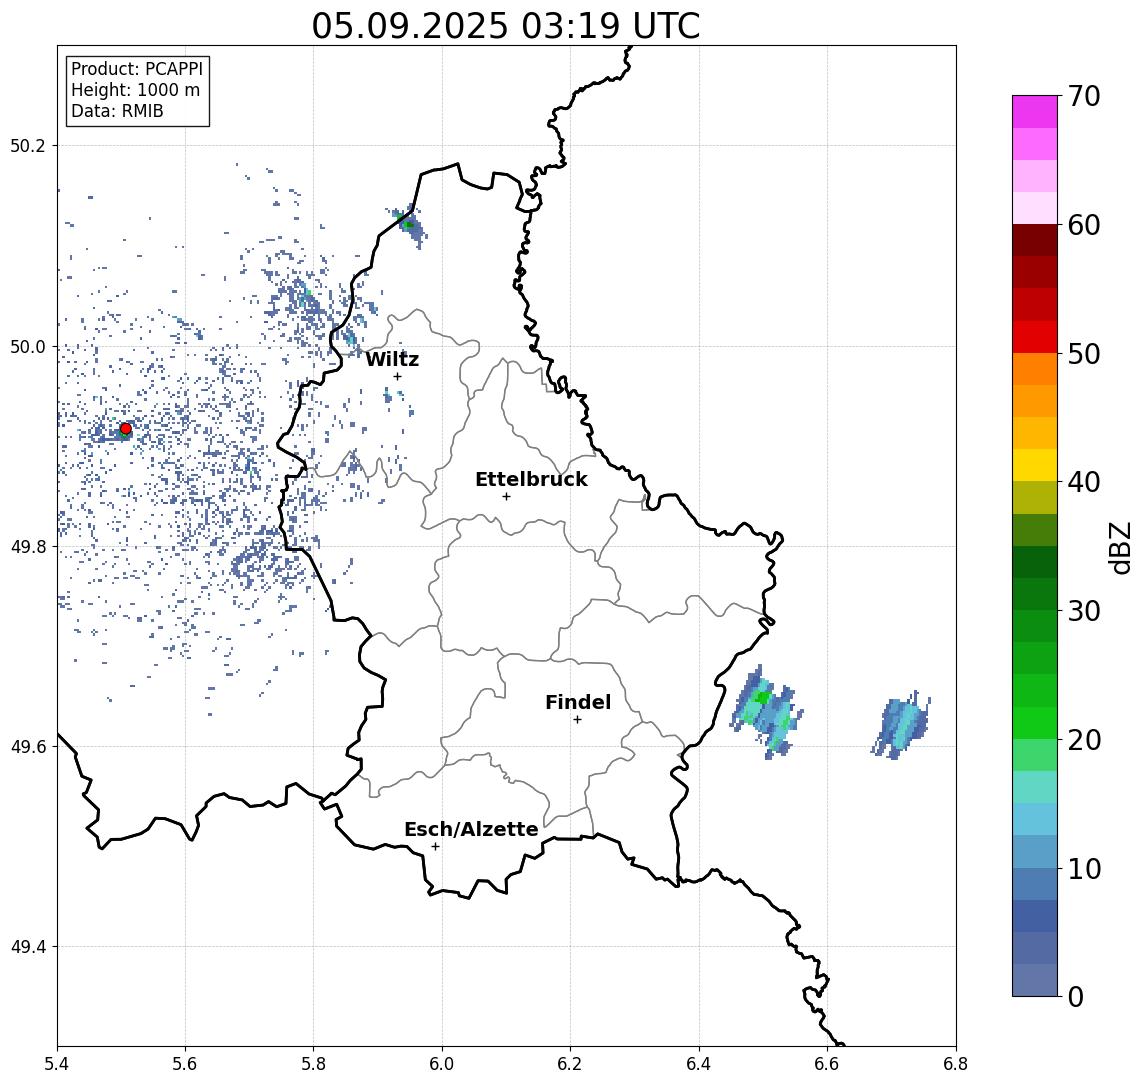Click the dBZ colorbar label
Screen dimensions: 1145x1084
coord(1119,548)
